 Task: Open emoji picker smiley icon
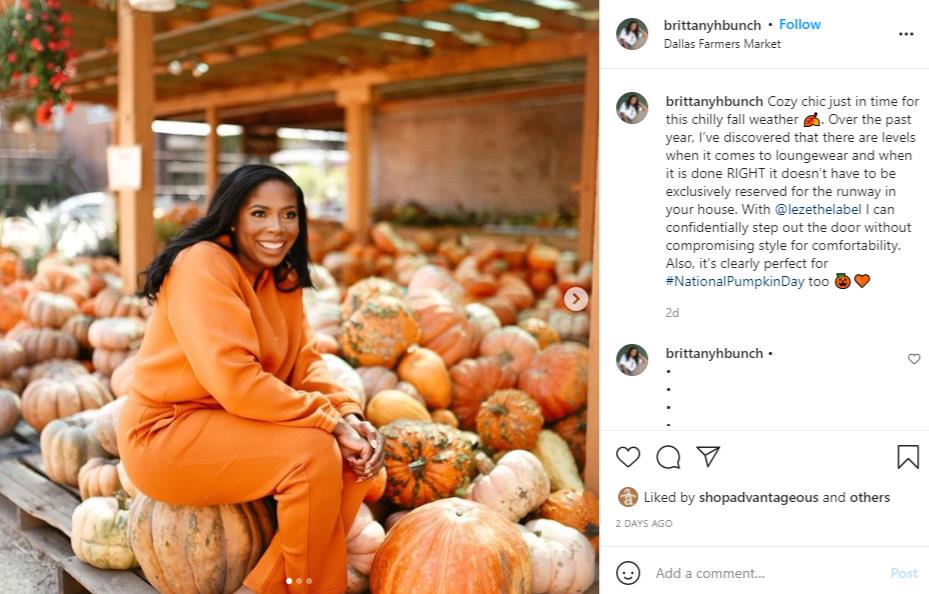point(628,573)
